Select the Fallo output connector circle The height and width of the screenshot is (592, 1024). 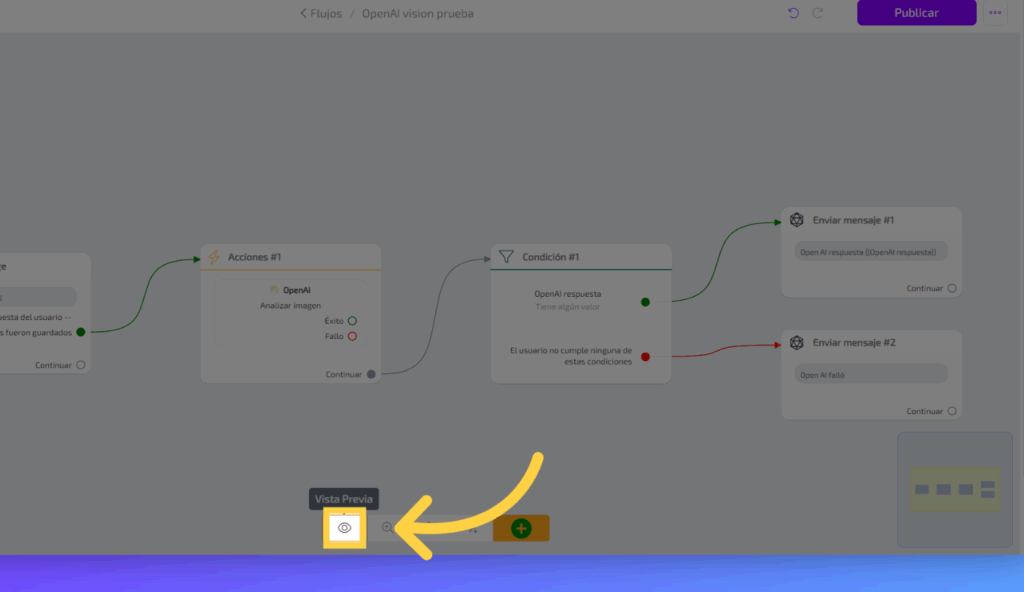352,336
